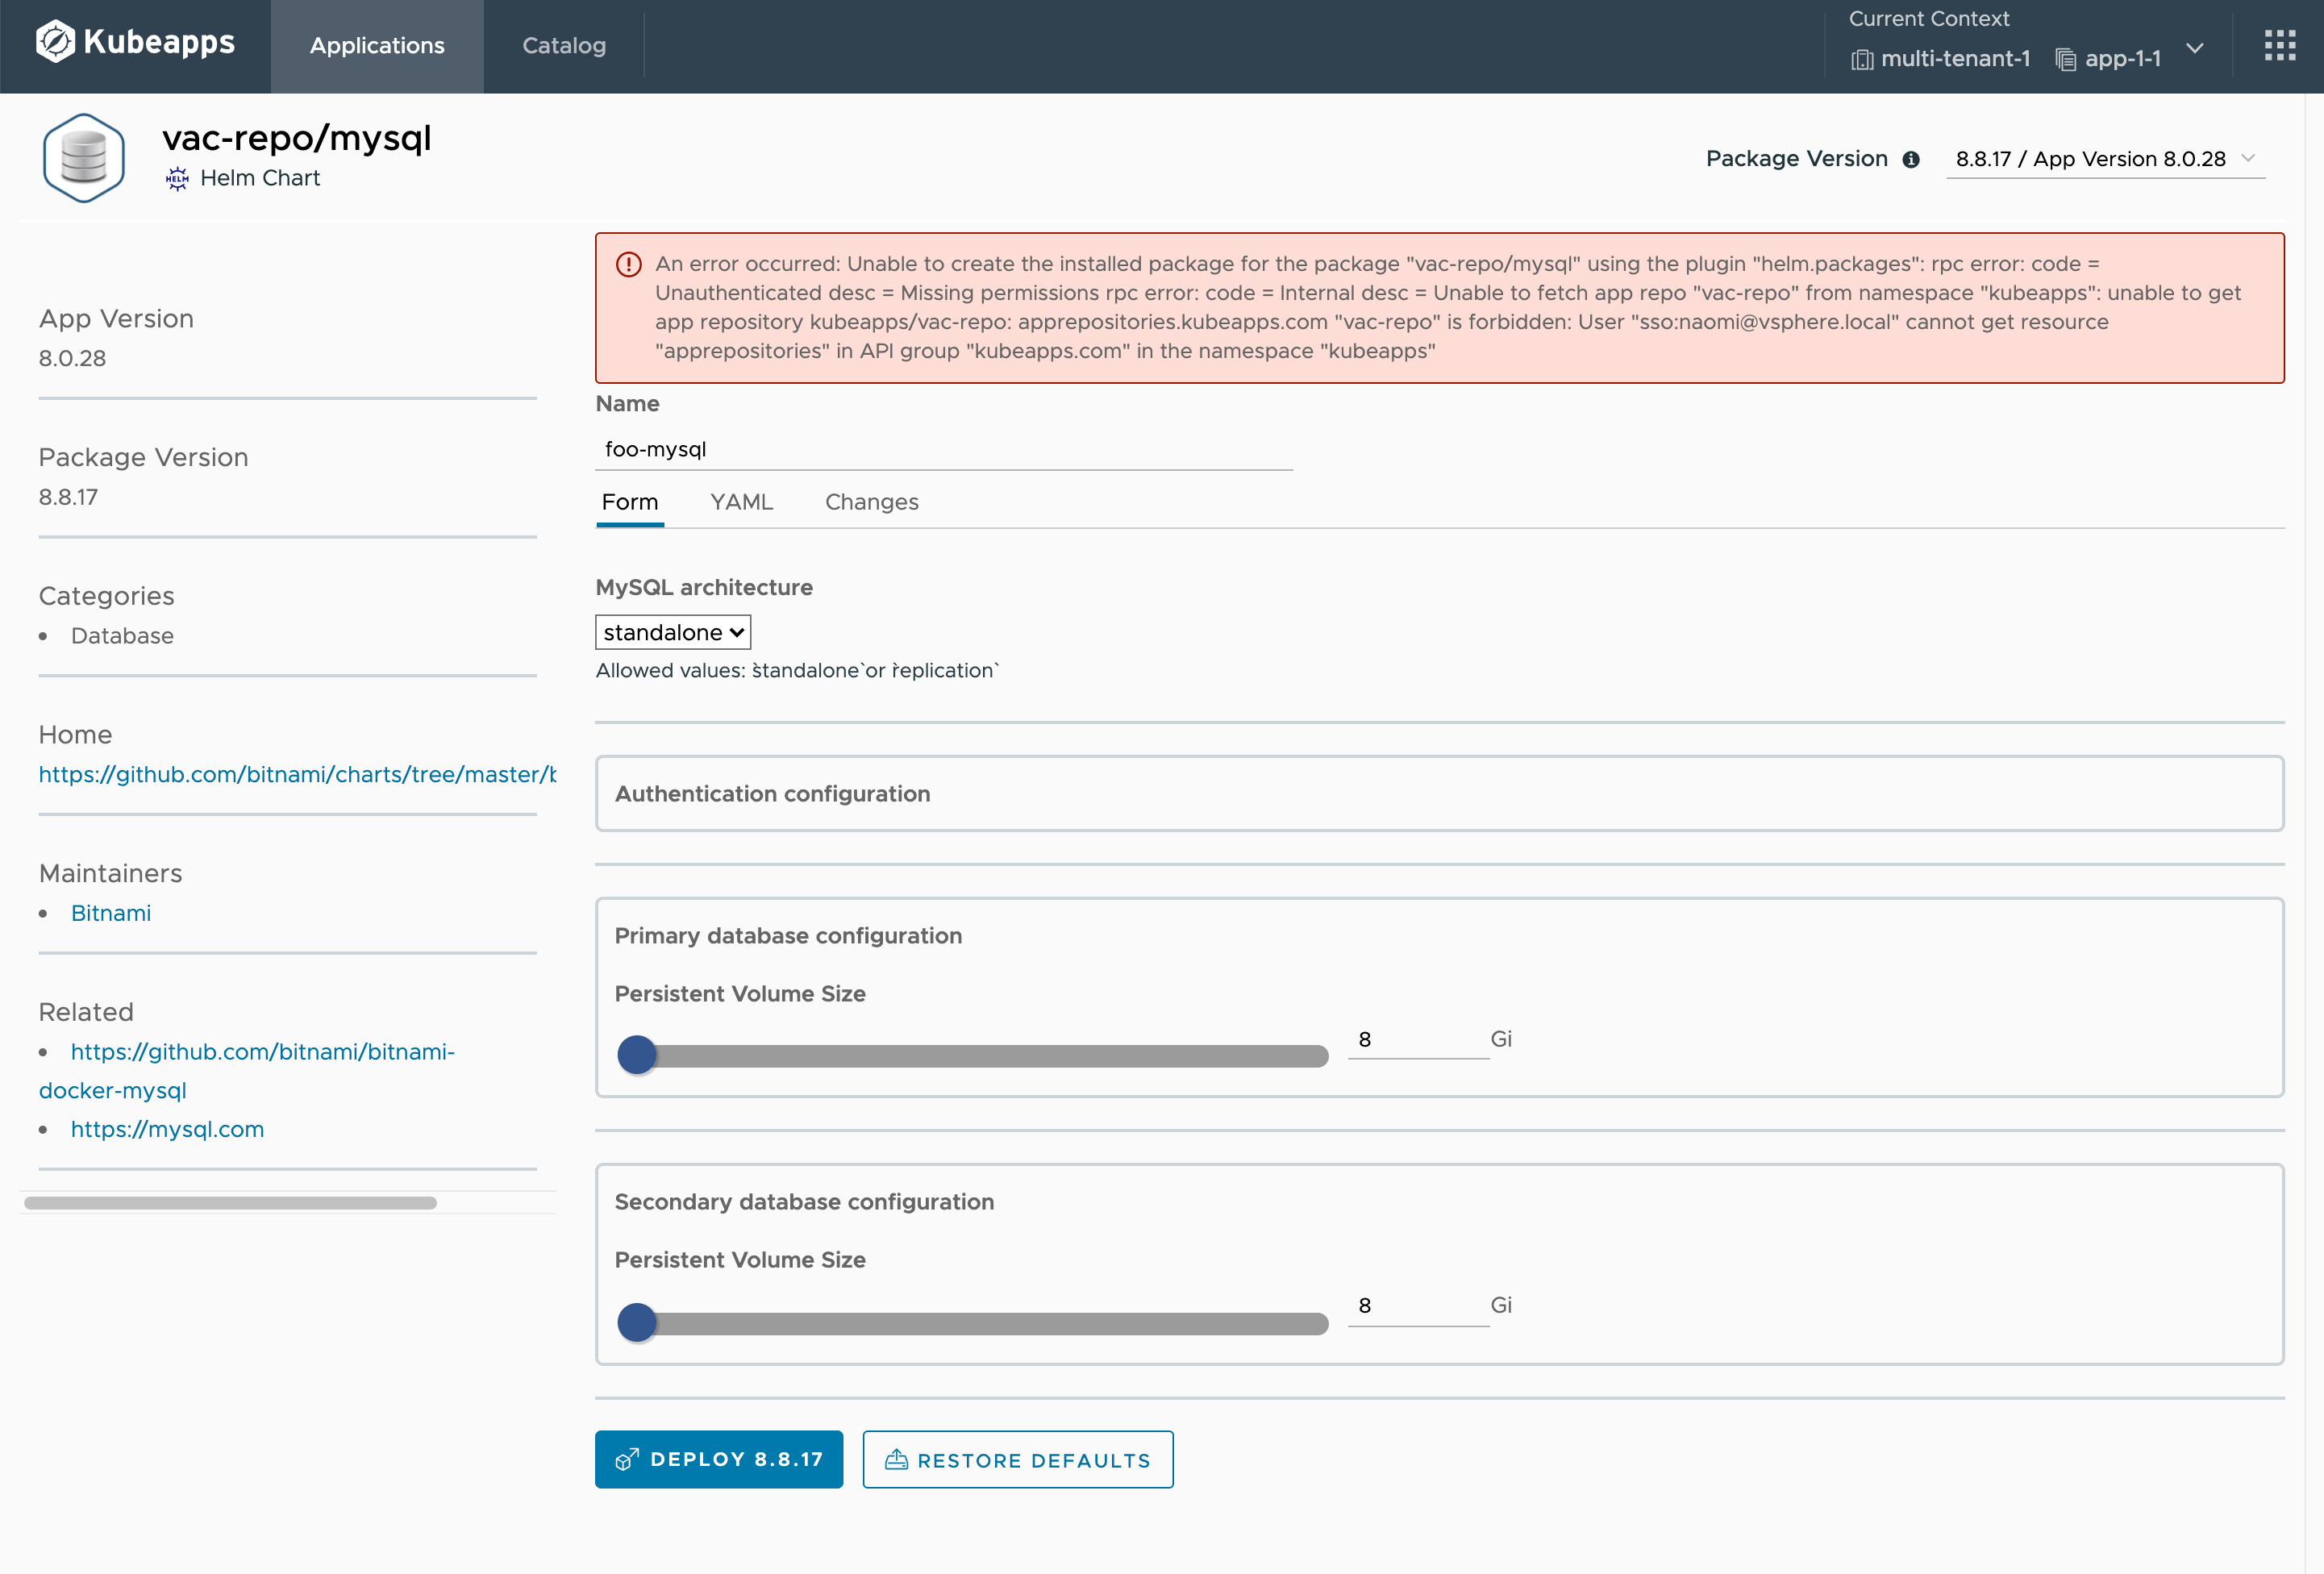Click the error alert exclamation icon
The height and width of the screenshot is (1574, 2324).
(x=628, y=264)
